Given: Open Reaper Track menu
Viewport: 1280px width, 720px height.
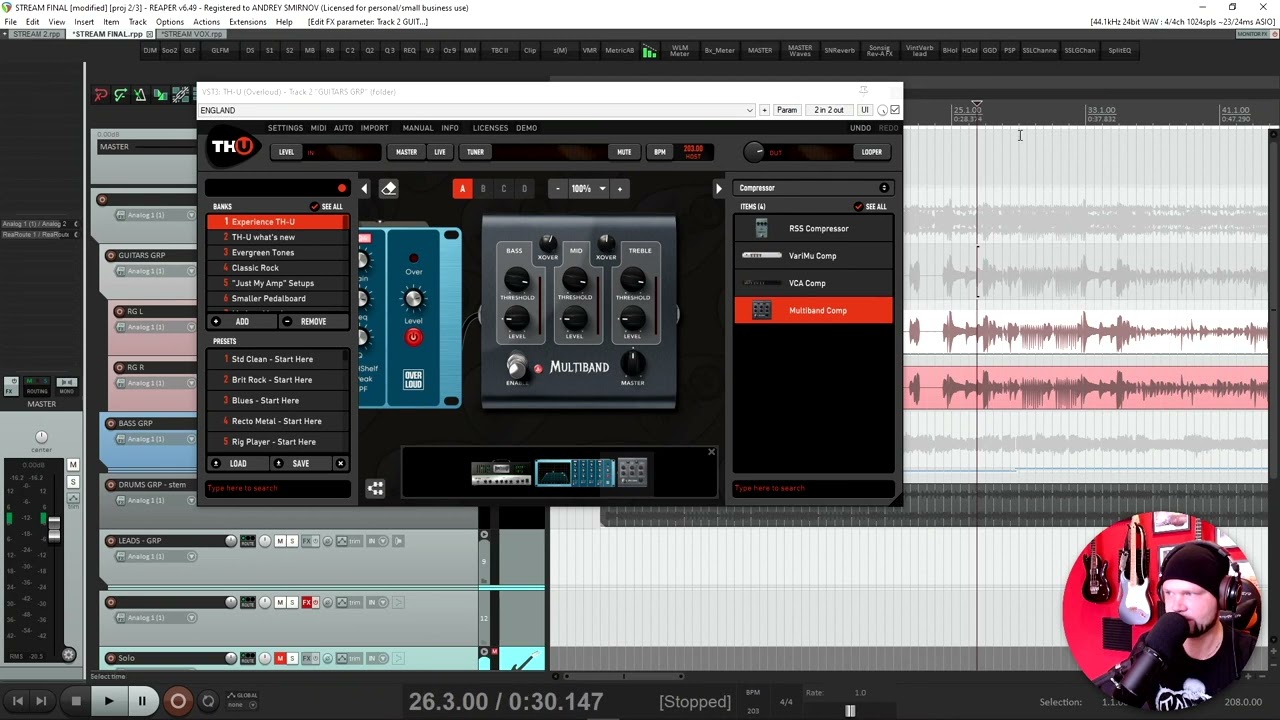Looking at the screenshot, I should click(138, 21).
